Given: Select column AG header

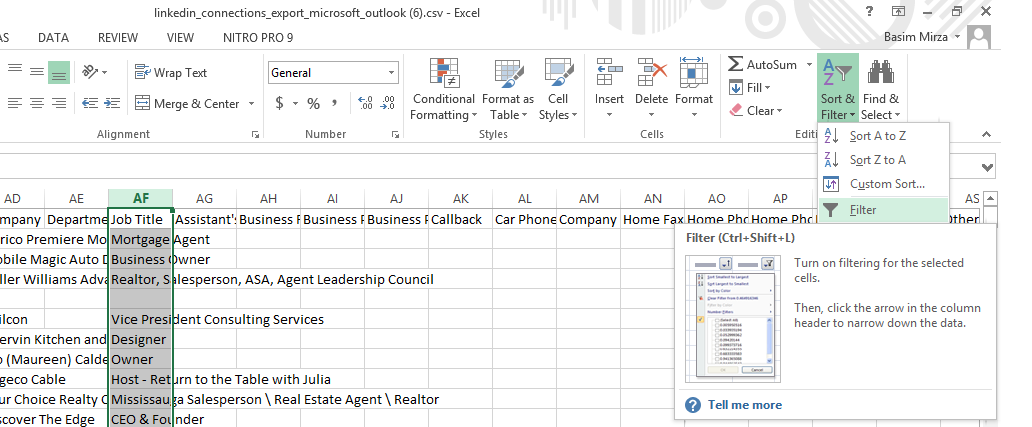Looking at the screenshot, I should pos(205,199).
